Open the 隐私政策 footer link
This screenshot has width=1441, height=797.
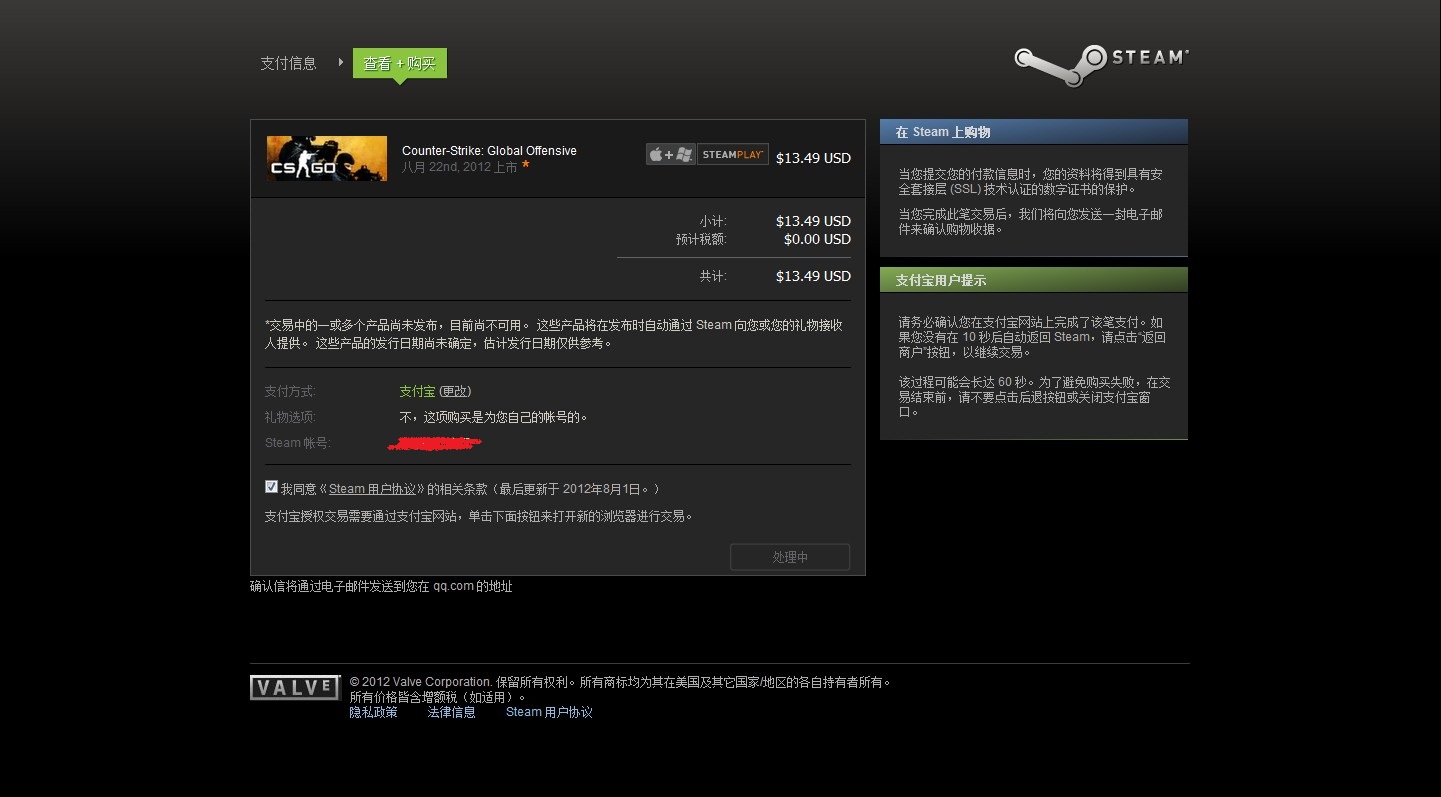tap(373, 712)
